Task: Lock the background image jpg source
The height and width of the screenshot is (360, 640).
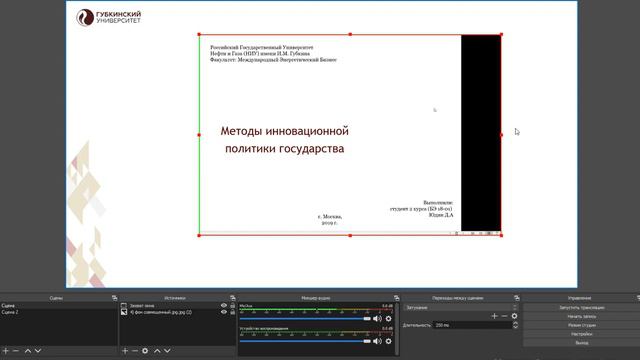Action: point(233,312)
